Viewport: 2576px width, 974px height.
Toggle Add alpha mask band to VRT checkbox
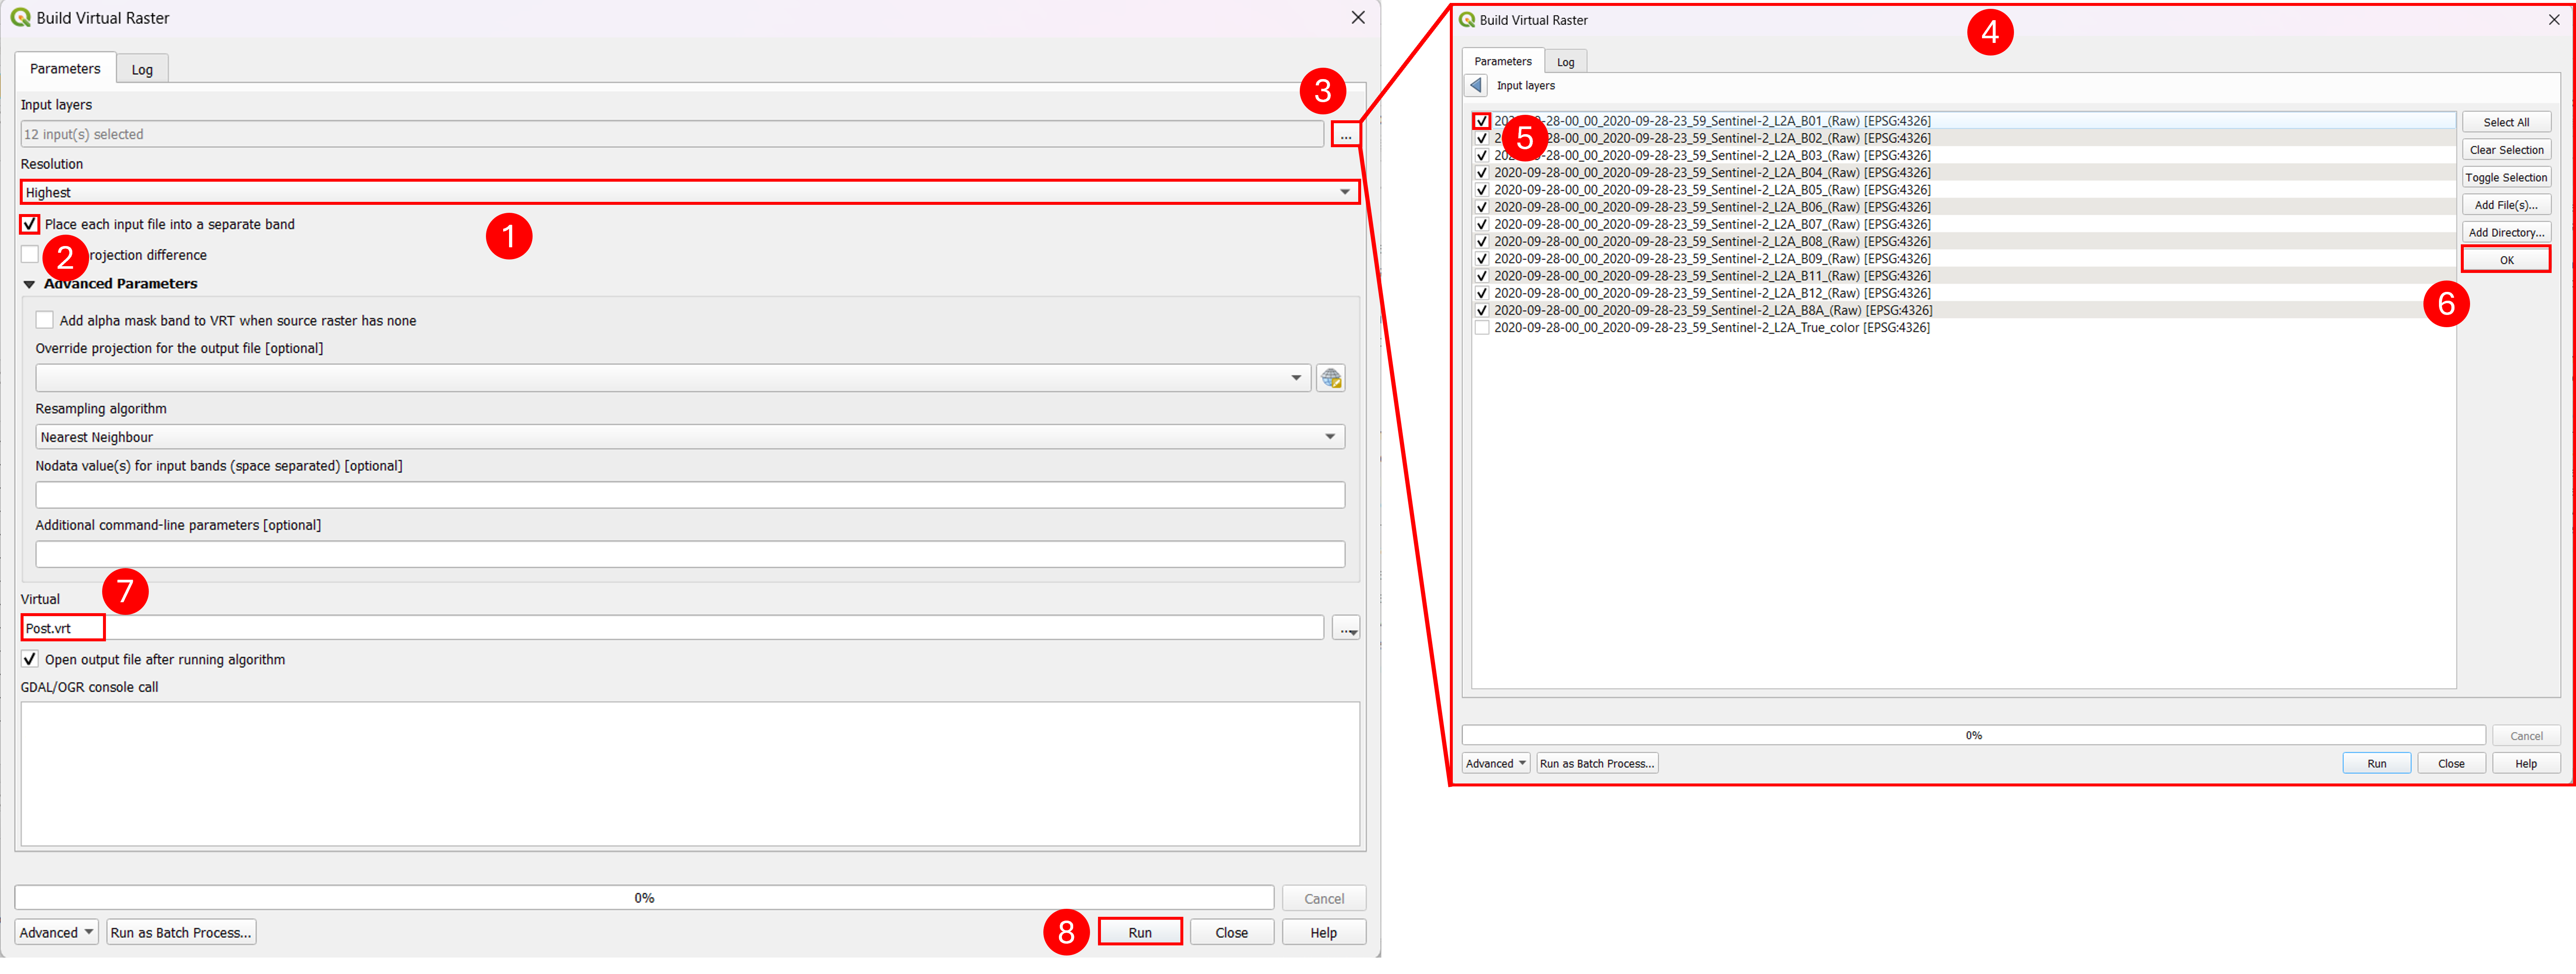[45, 320]
